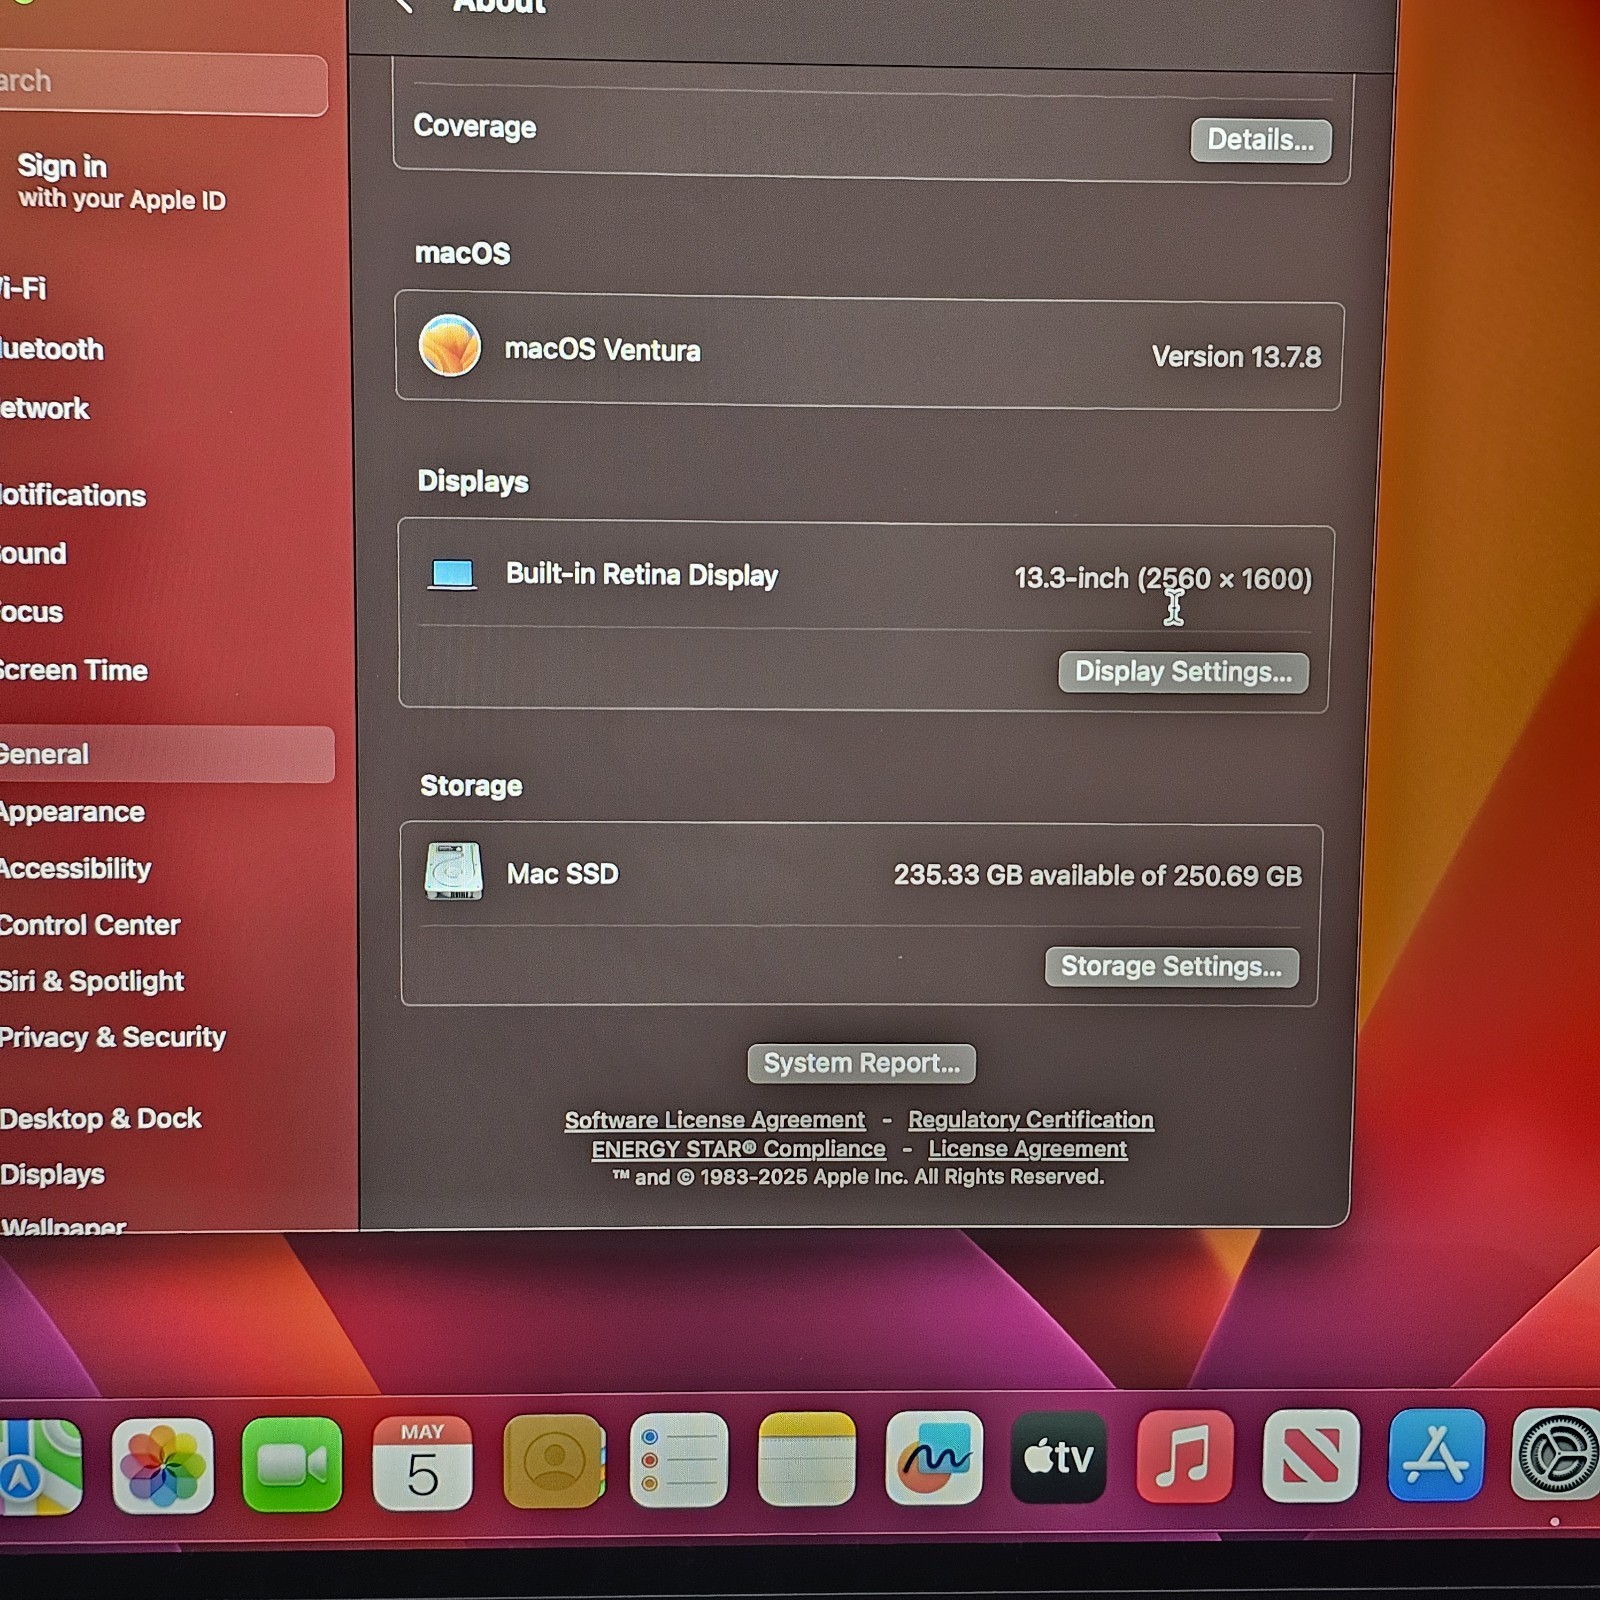Launch the Photos app in dock
The height and width of the screenshot is (1600, 1600).
(162, 1465)
